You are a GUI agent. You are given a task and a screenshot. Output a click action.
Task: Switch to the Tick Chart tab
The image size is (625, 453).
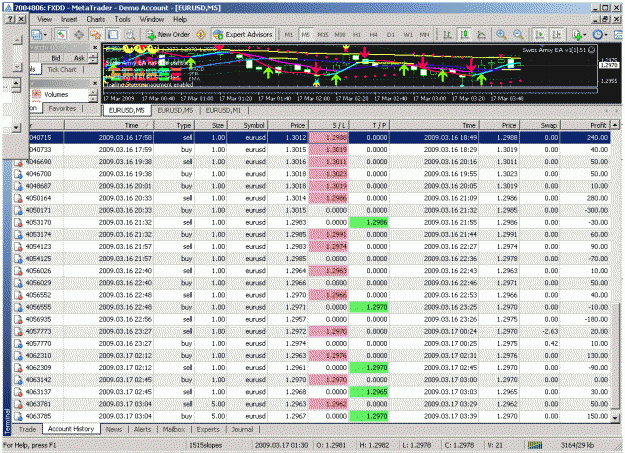(x=62, y=69)
